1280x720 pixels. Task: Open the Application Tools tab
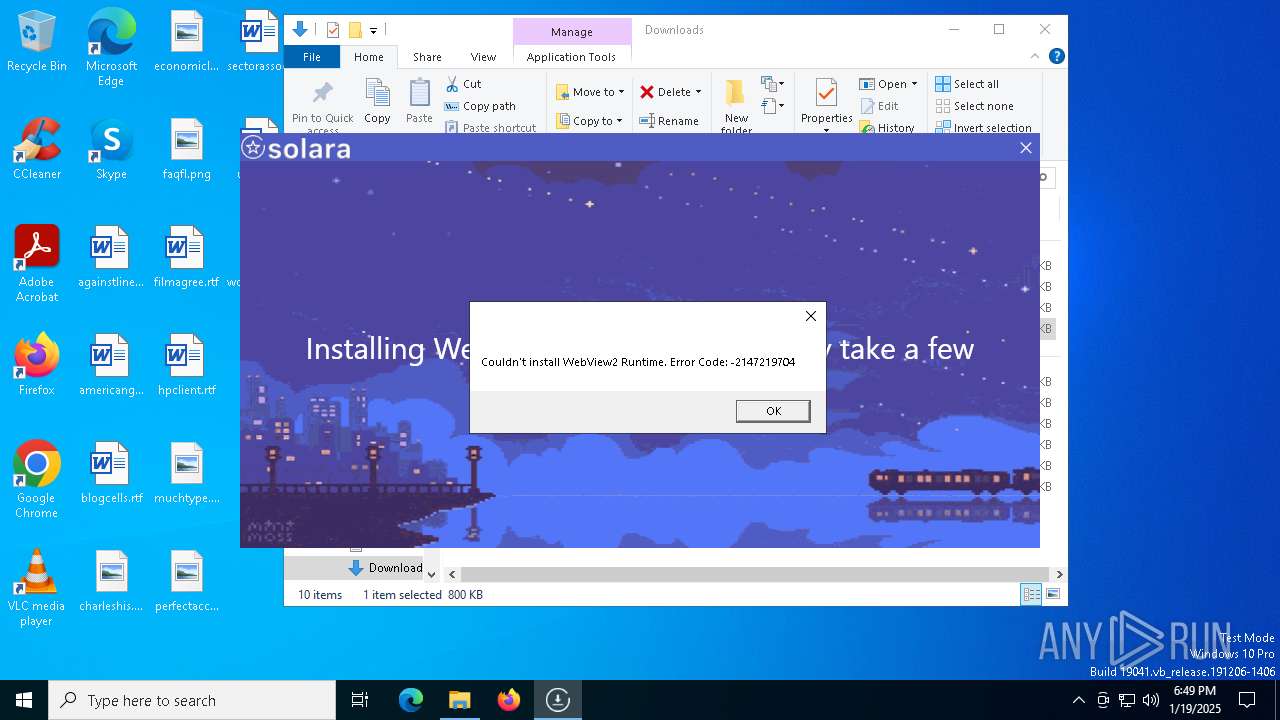tap(571, 57)
